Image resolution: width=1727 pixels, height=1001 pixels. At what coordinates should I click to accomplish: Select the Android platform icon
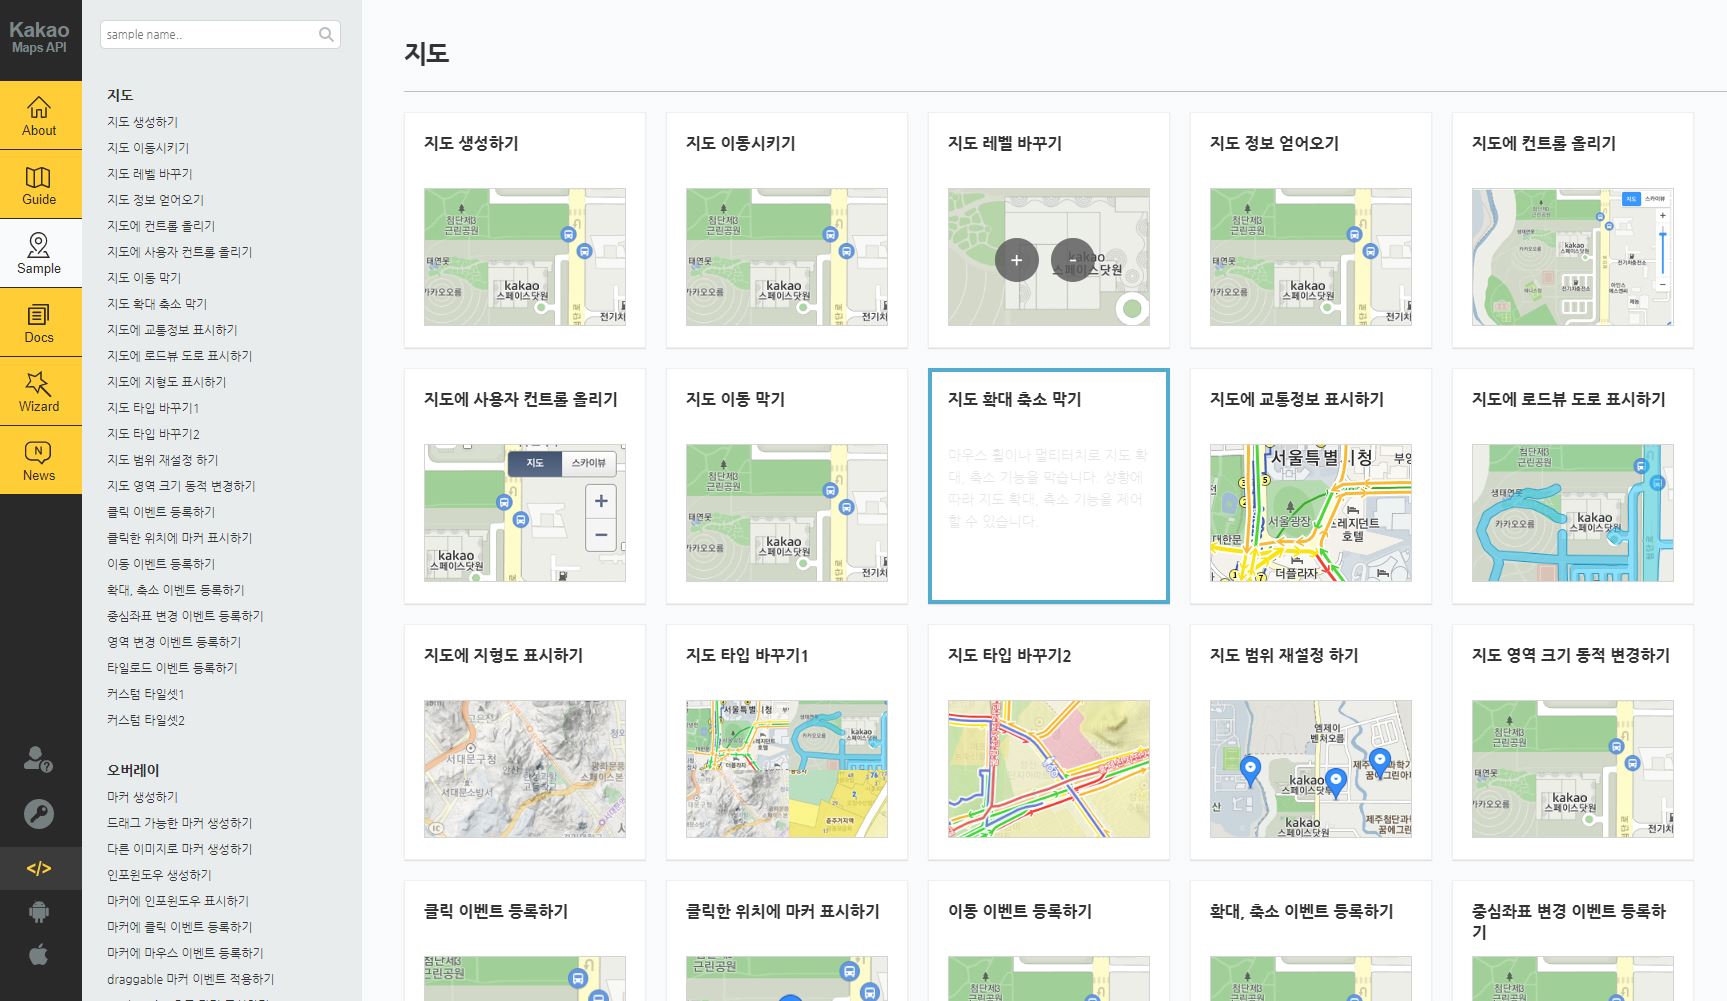click(x=39, y=911)
